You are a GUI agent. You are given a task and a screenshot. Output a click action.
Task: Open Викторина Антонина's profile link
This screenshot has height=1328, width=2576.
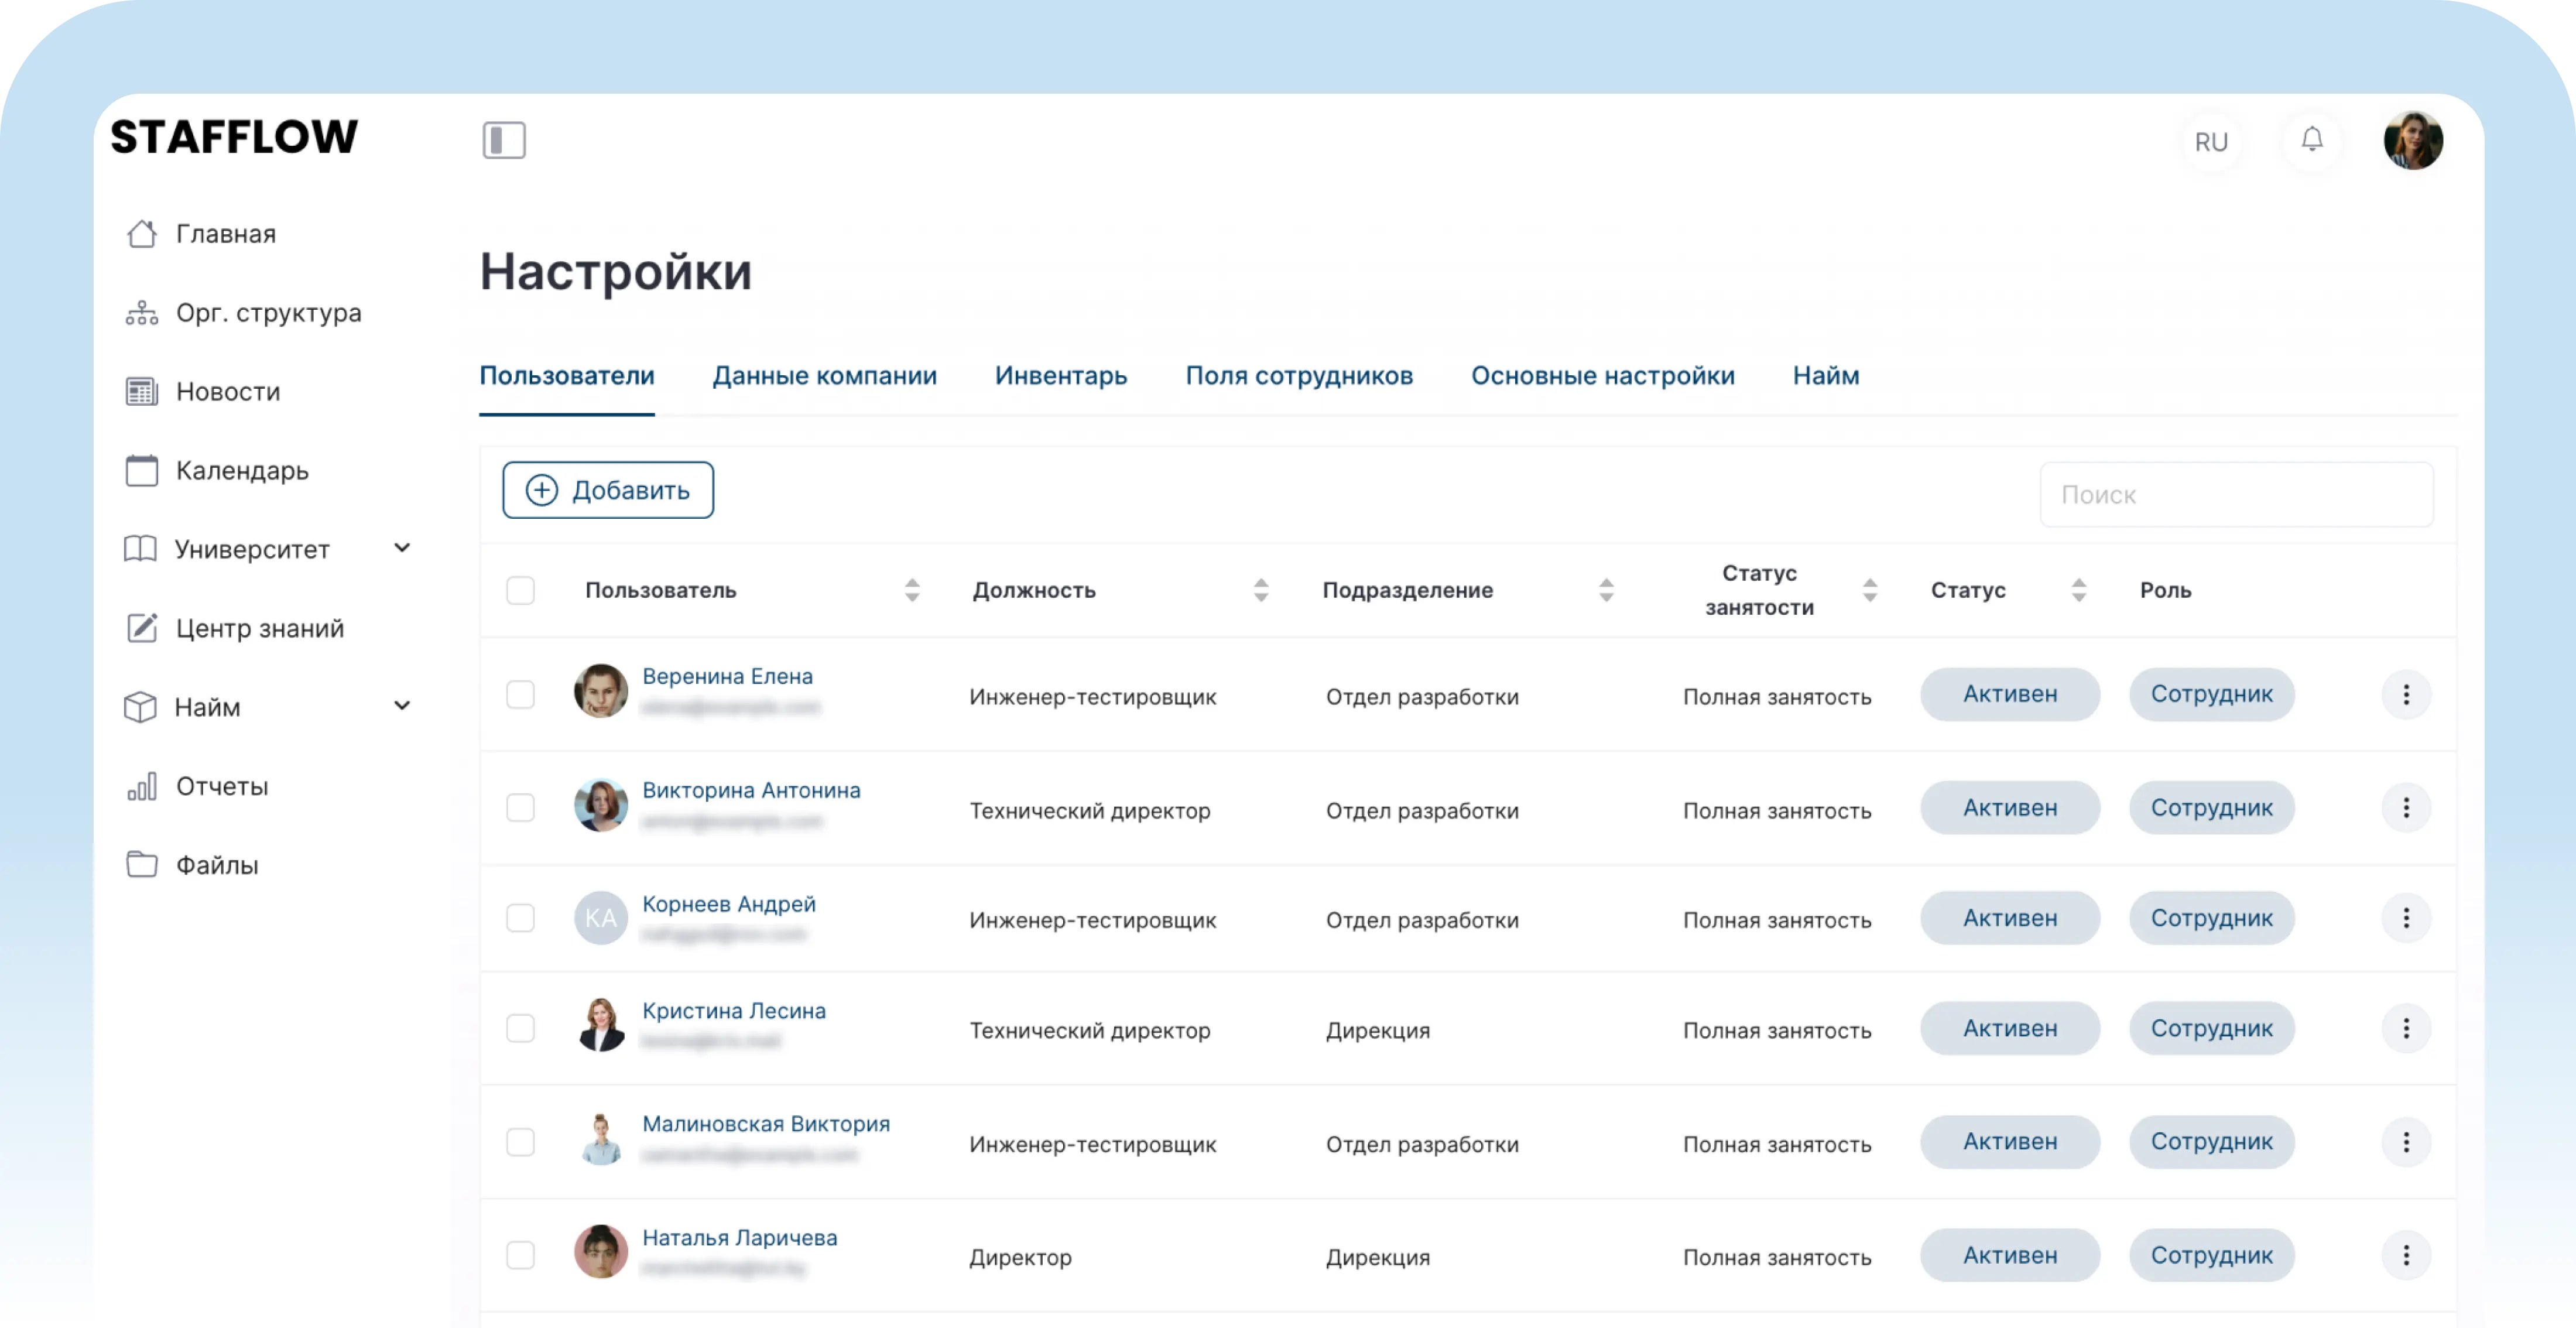(751, 790)
